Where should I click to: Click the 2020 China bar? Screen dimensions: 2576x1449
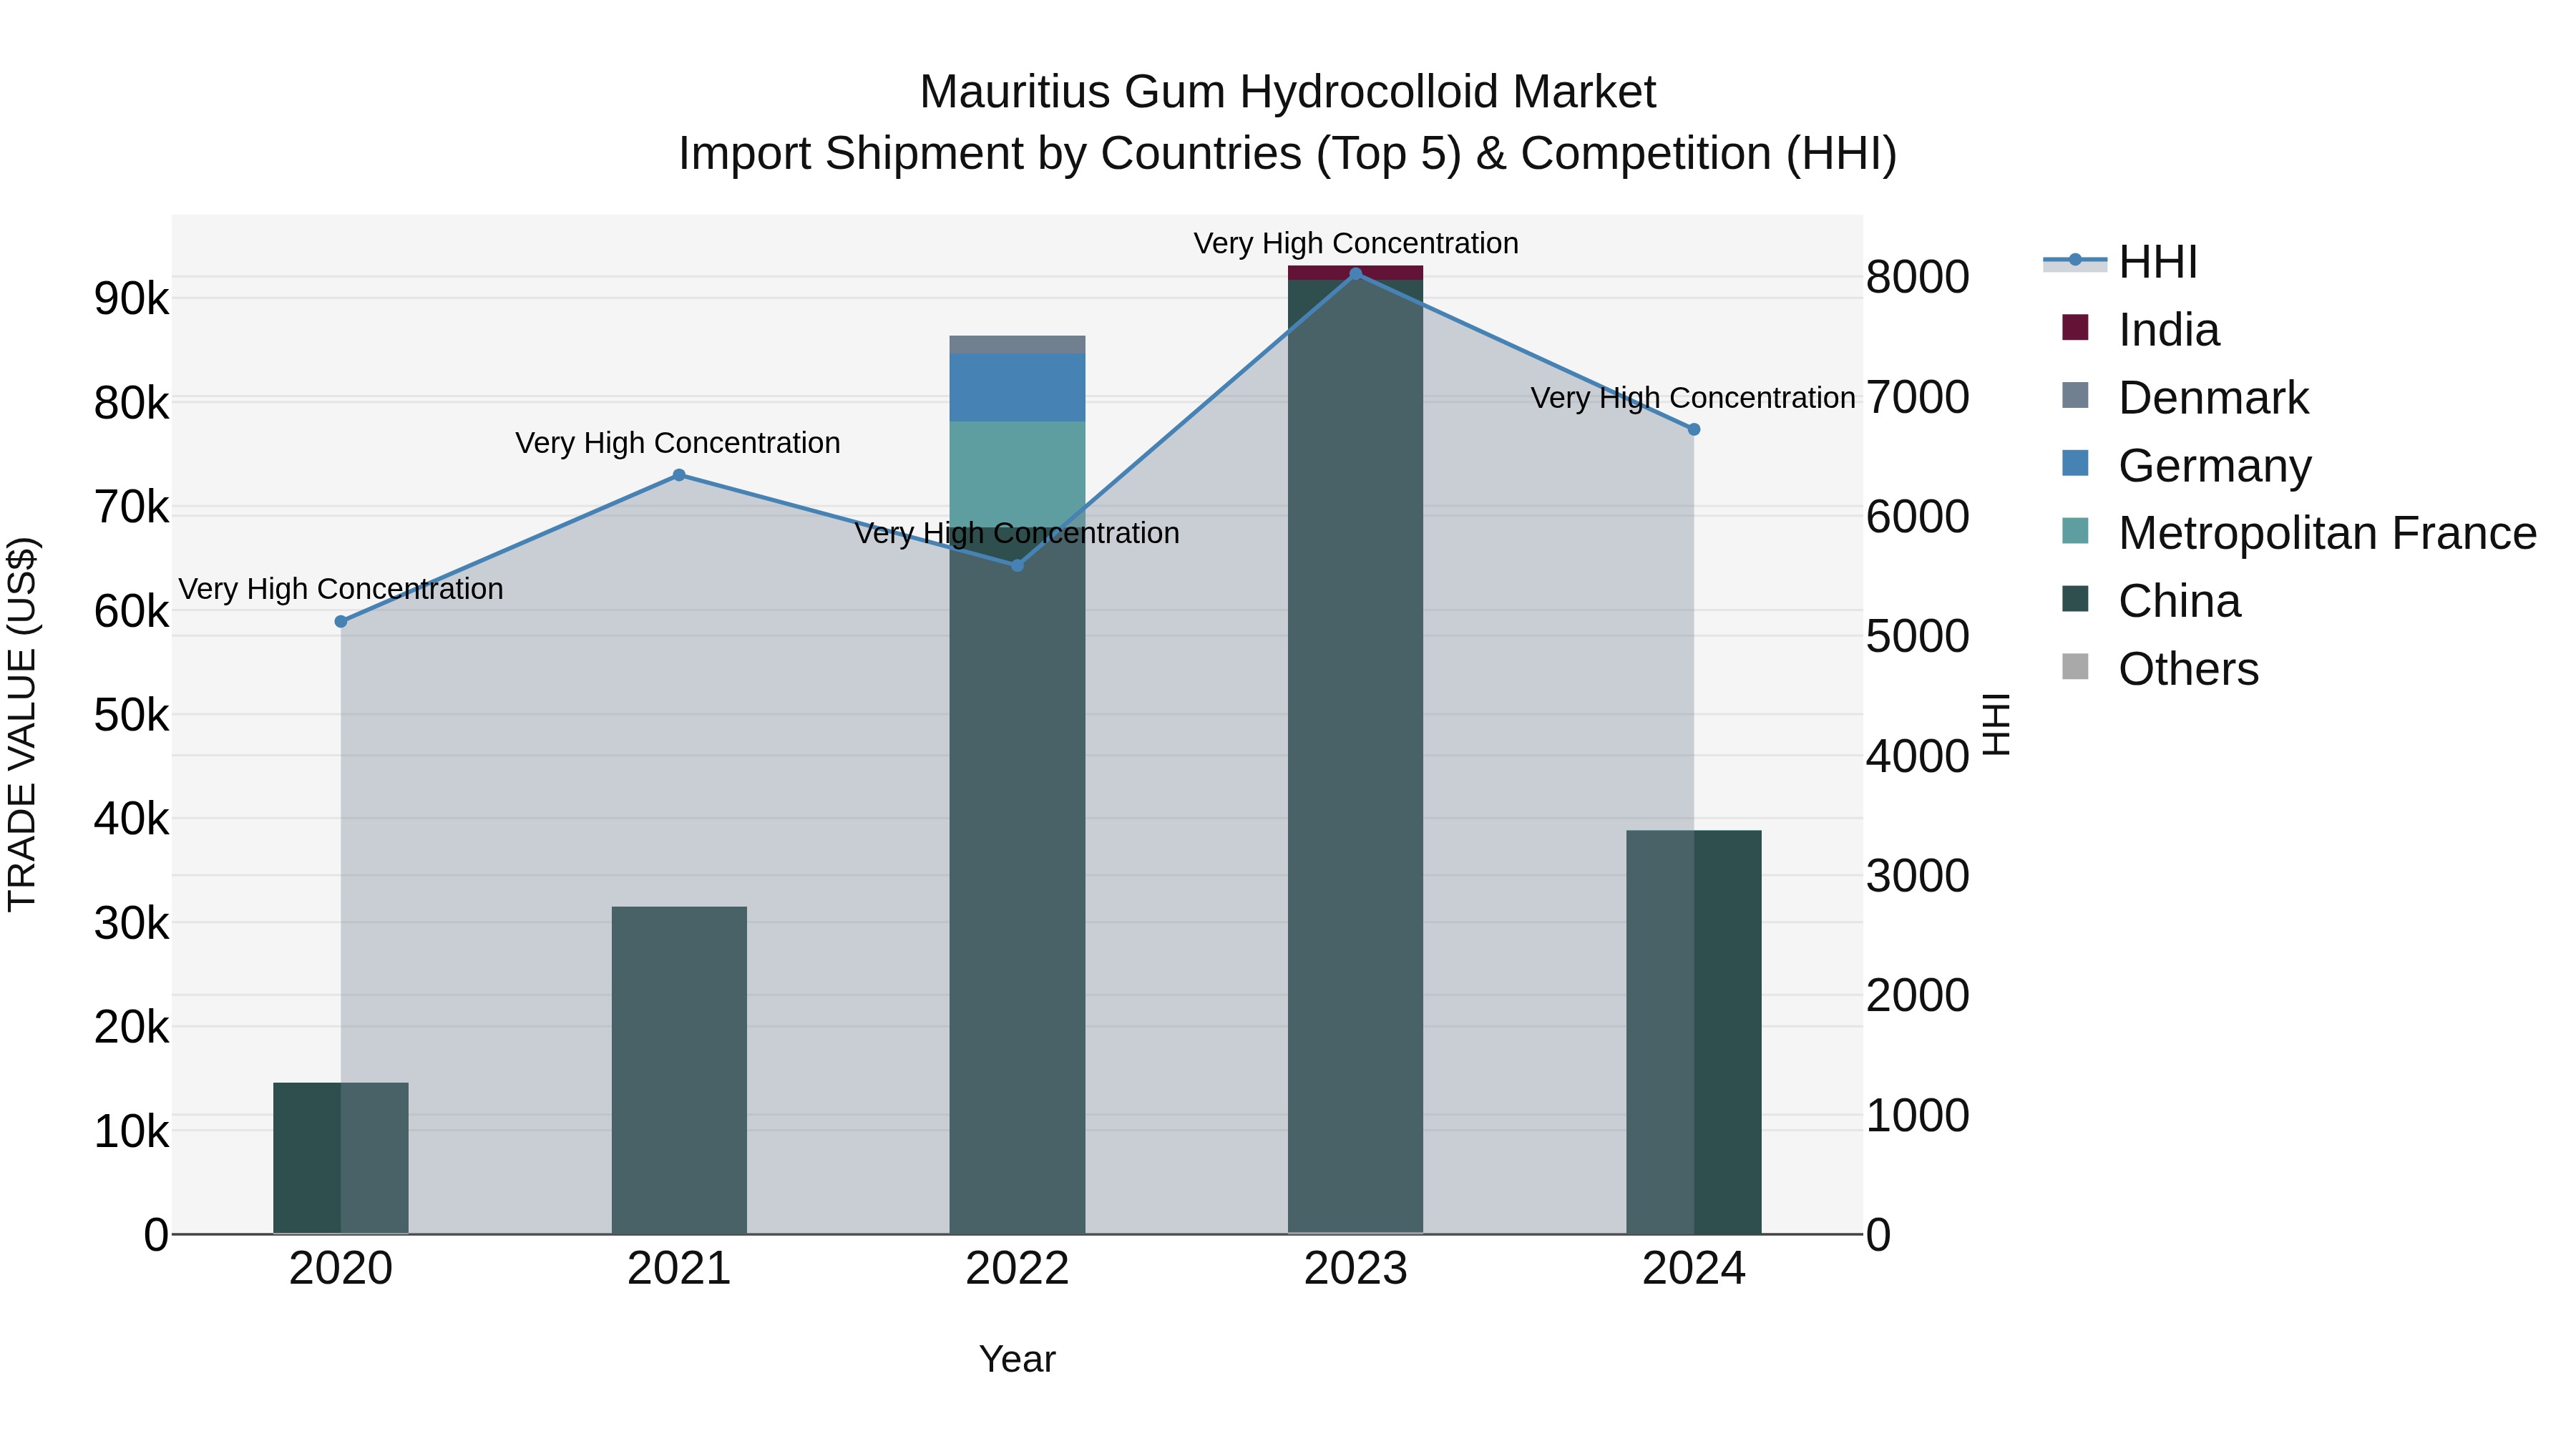[x=341, y=1158]
